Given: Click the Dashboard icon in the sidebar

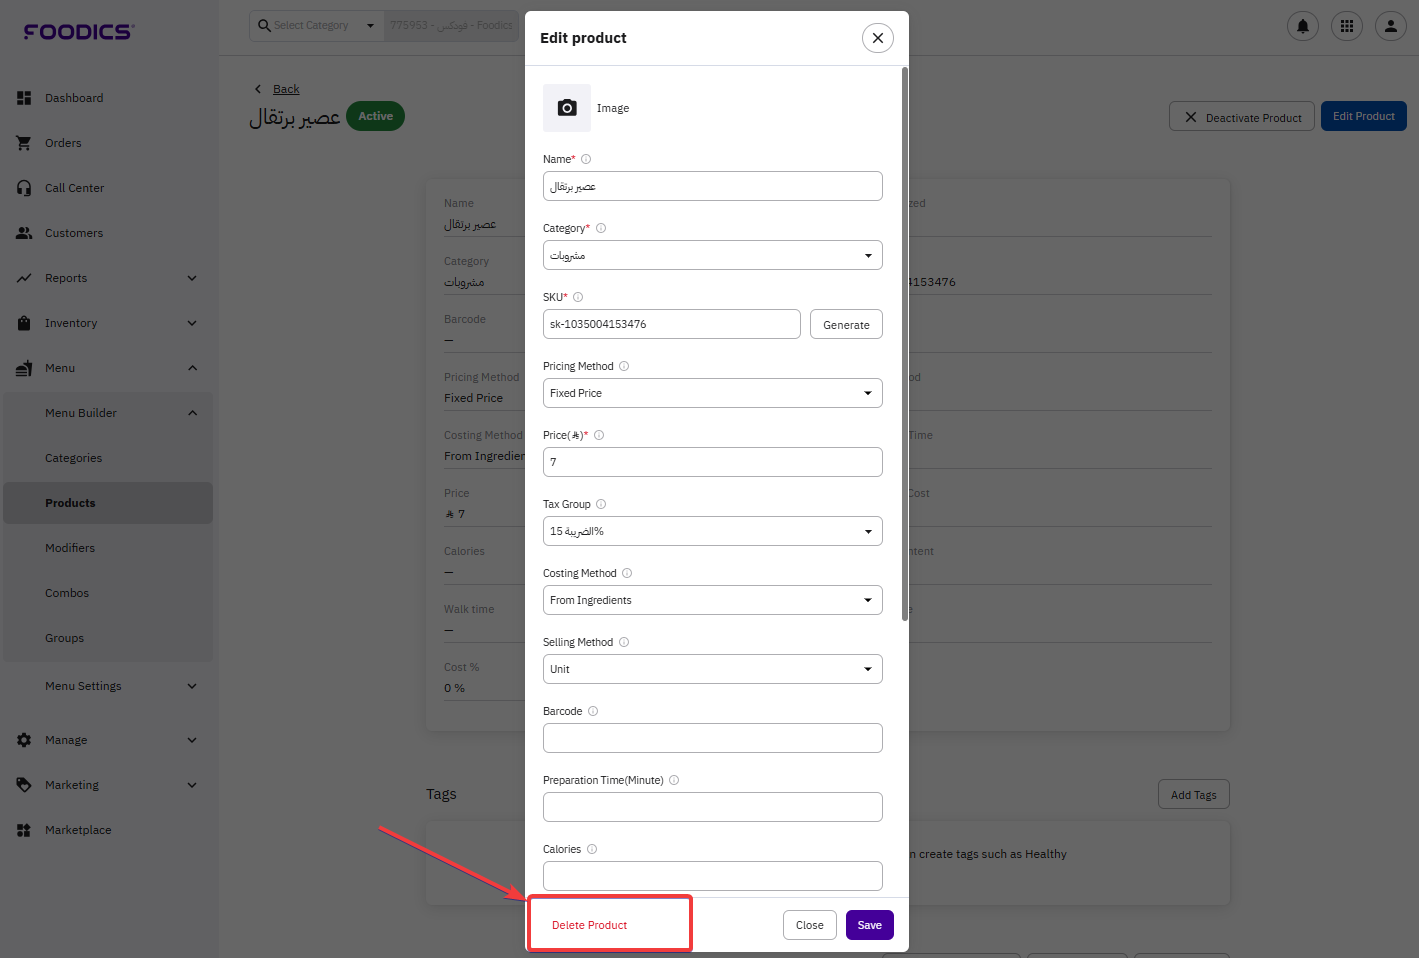Looking at the screenshot, I should point(24,98).
